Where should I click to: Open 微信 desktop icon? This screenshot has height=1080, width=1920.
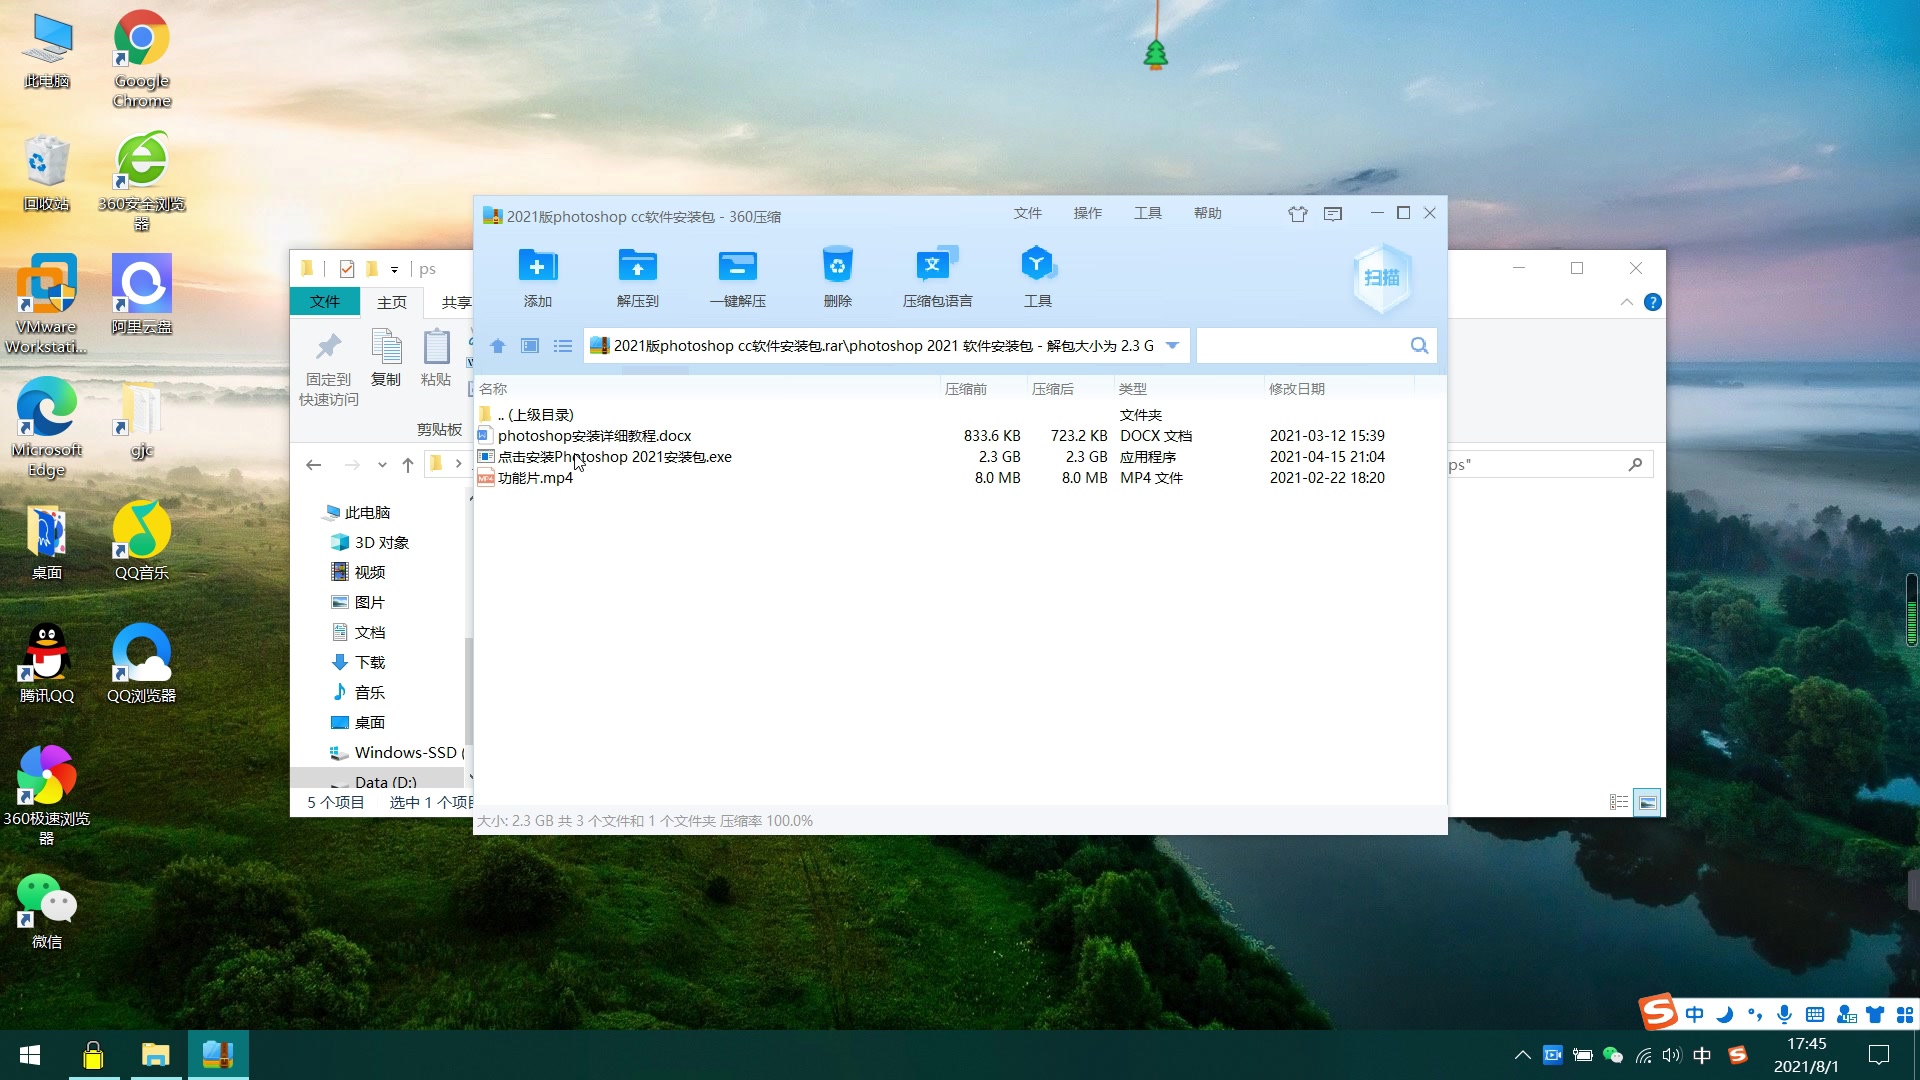[46, 911]
